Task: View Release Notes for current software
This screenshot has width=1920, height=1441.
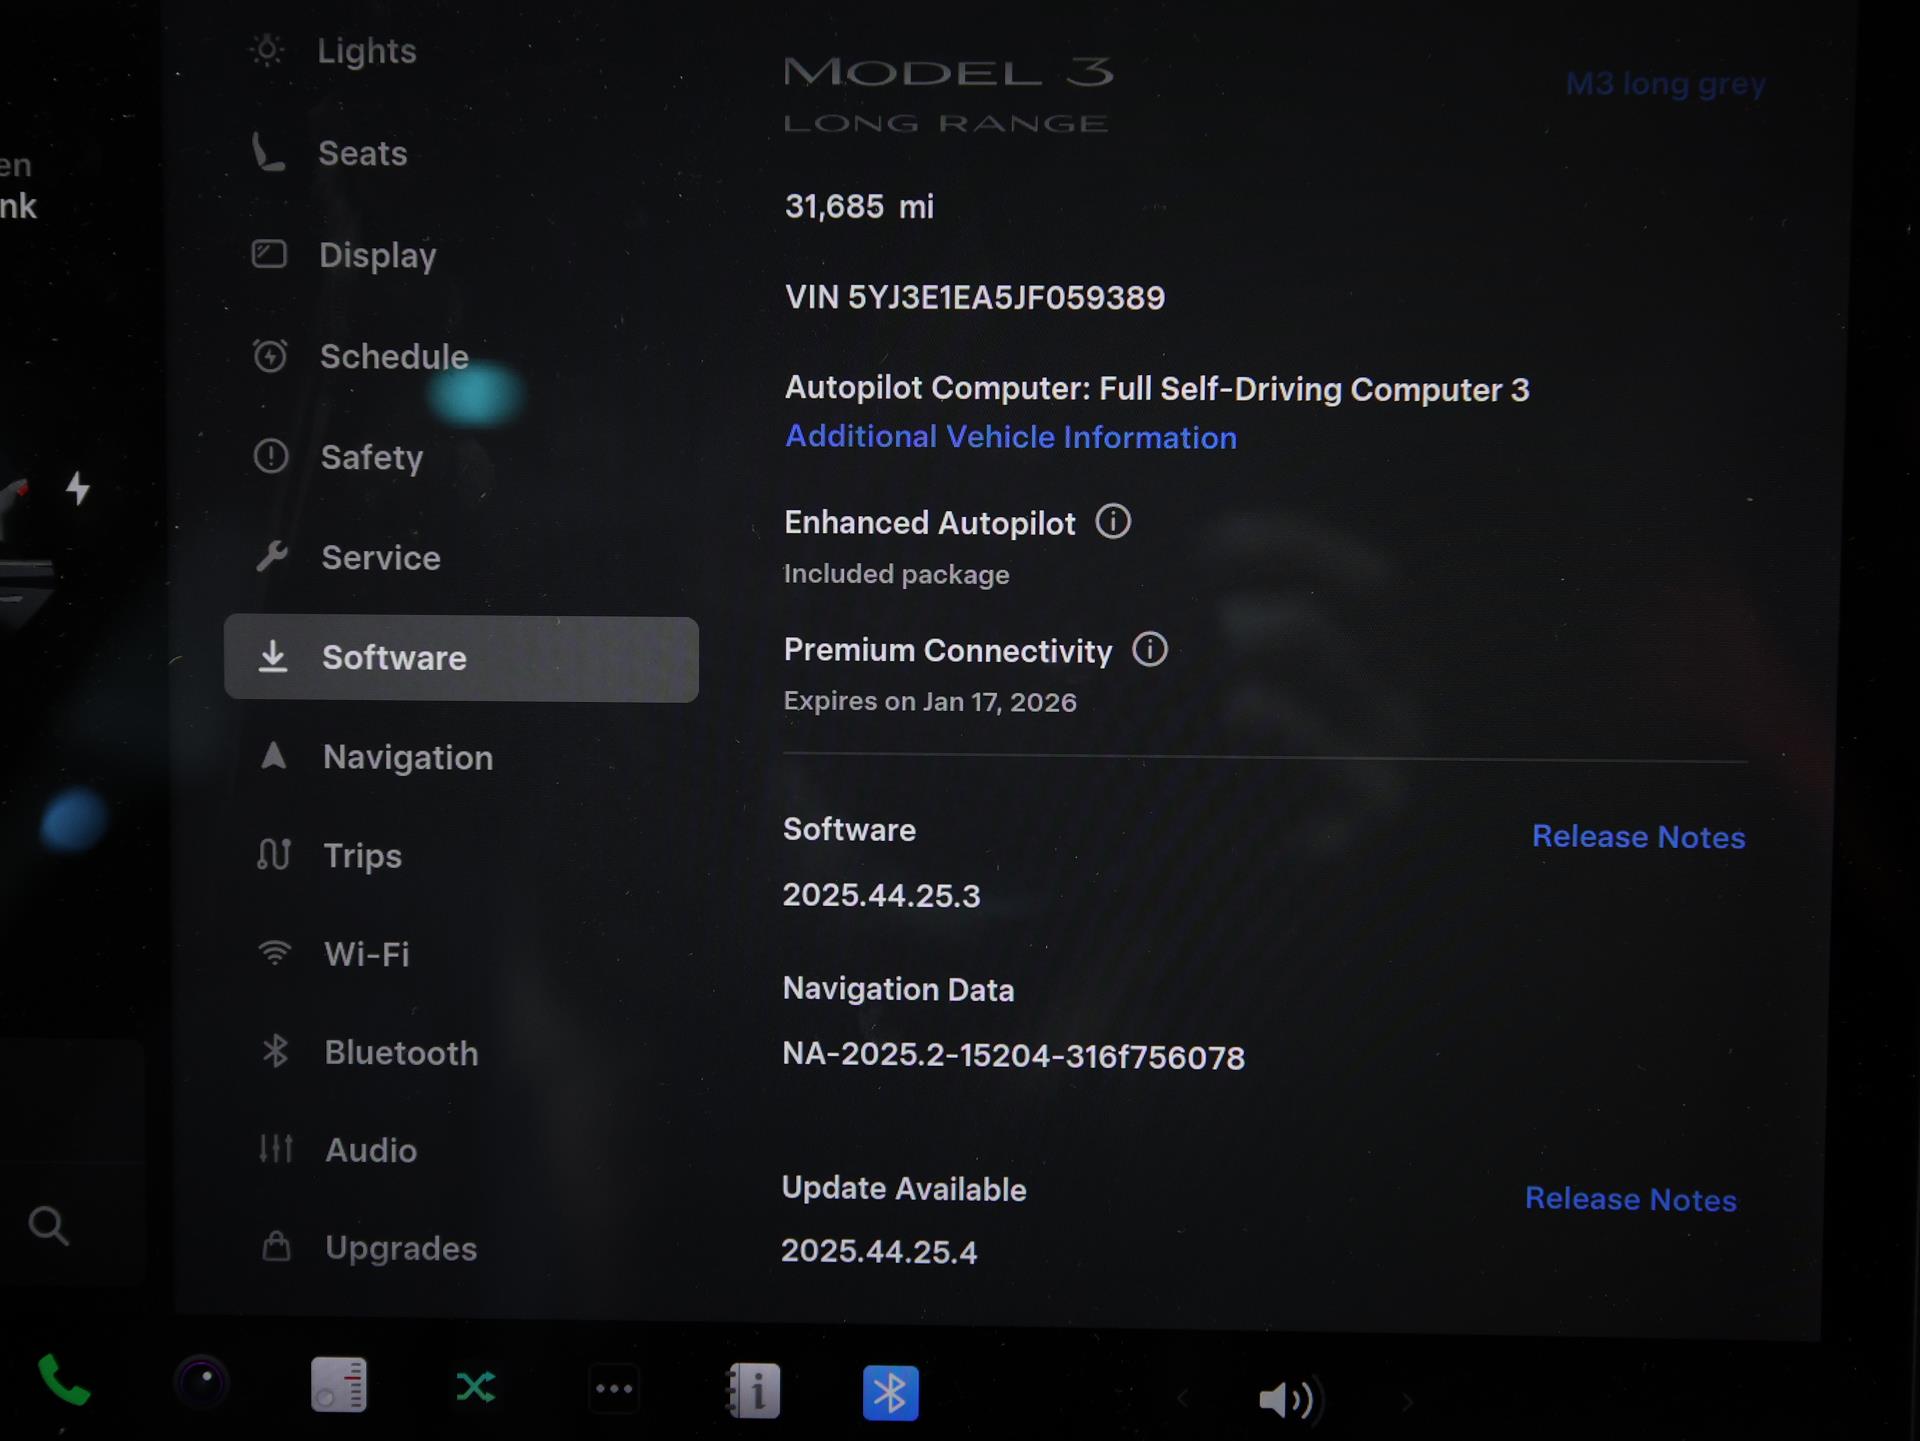Action: pos(1638,837)
